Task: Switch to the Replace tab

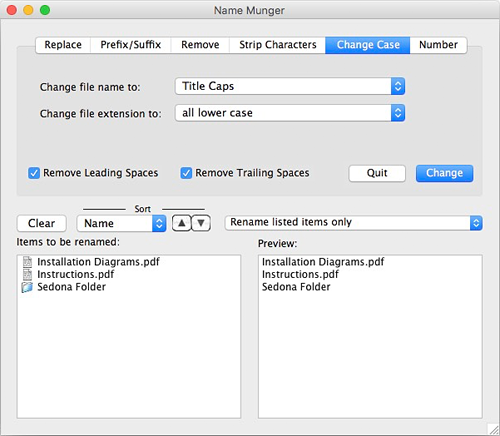Action: (63, 45)
